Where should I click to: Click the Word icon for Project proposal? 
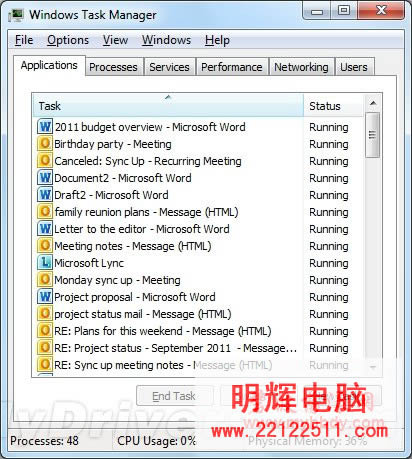pos(45,297)
